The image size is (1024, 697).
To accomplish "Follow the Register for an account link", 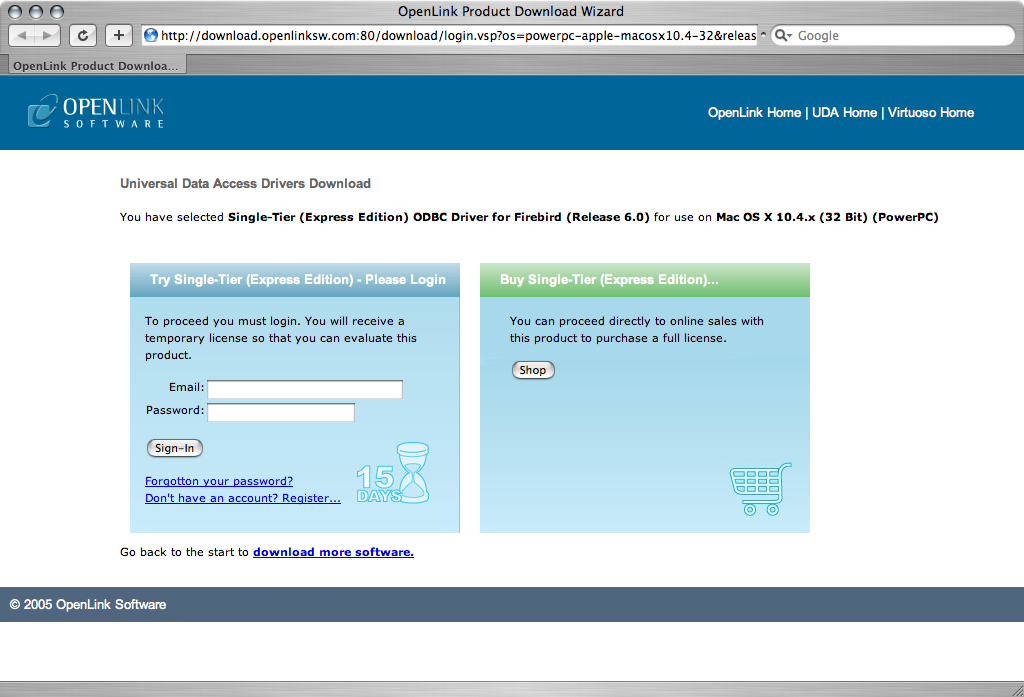I will (242, 498).
